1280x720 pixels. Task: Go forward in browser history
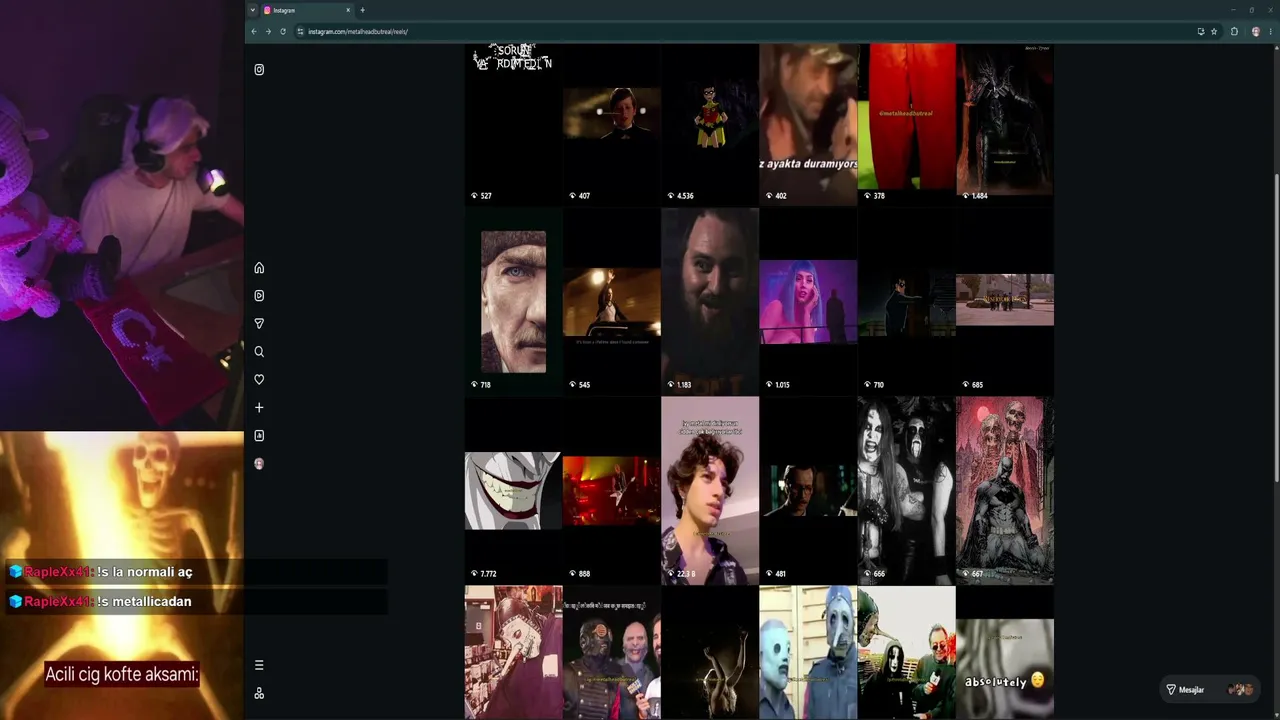pos(268,32)
